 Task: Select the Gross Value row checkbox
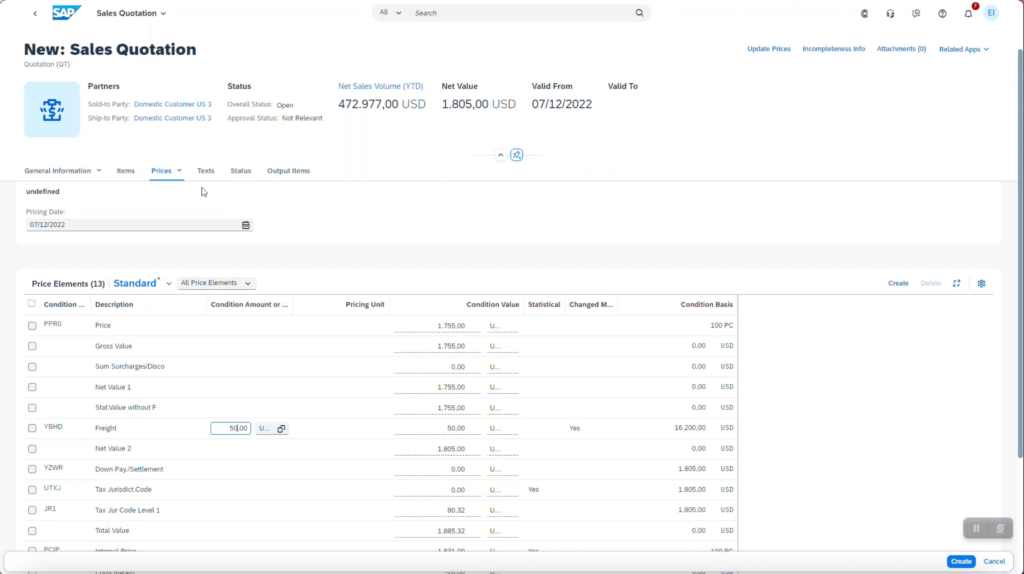(x=32, y=346)
